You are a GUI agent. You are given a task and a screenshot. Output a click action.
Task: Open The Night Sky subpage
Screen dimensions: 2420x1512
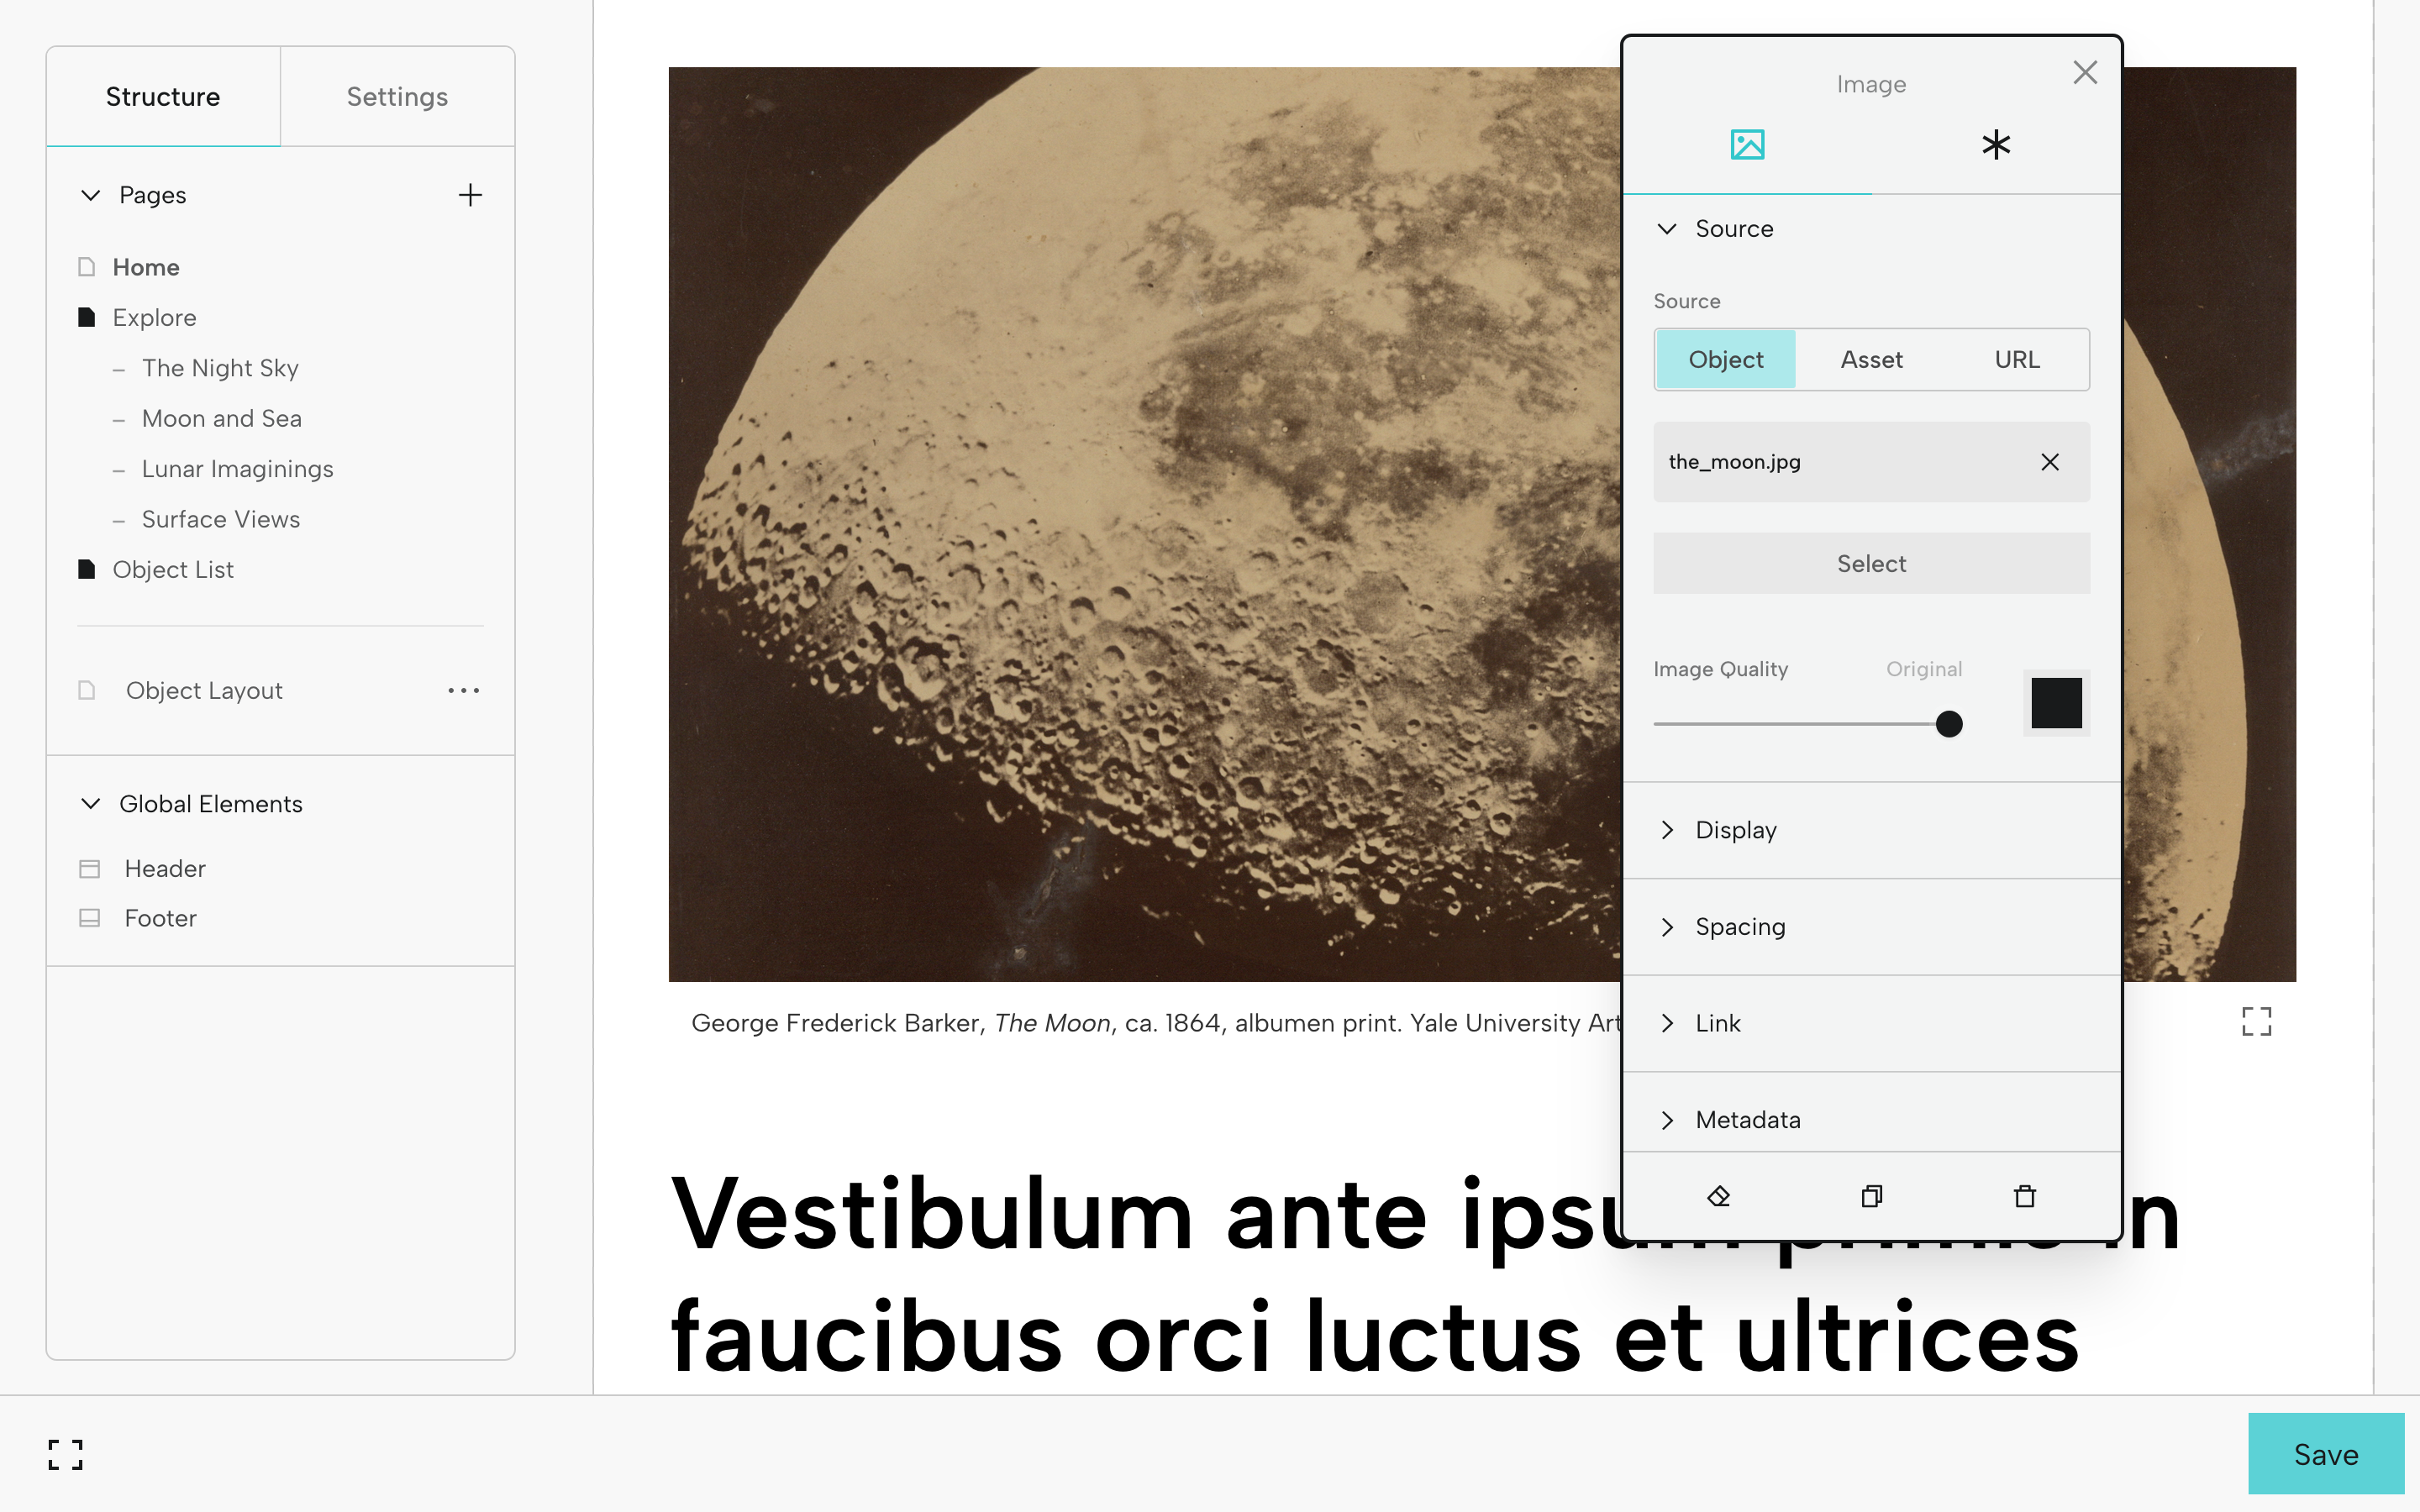(x=220, y=368)
